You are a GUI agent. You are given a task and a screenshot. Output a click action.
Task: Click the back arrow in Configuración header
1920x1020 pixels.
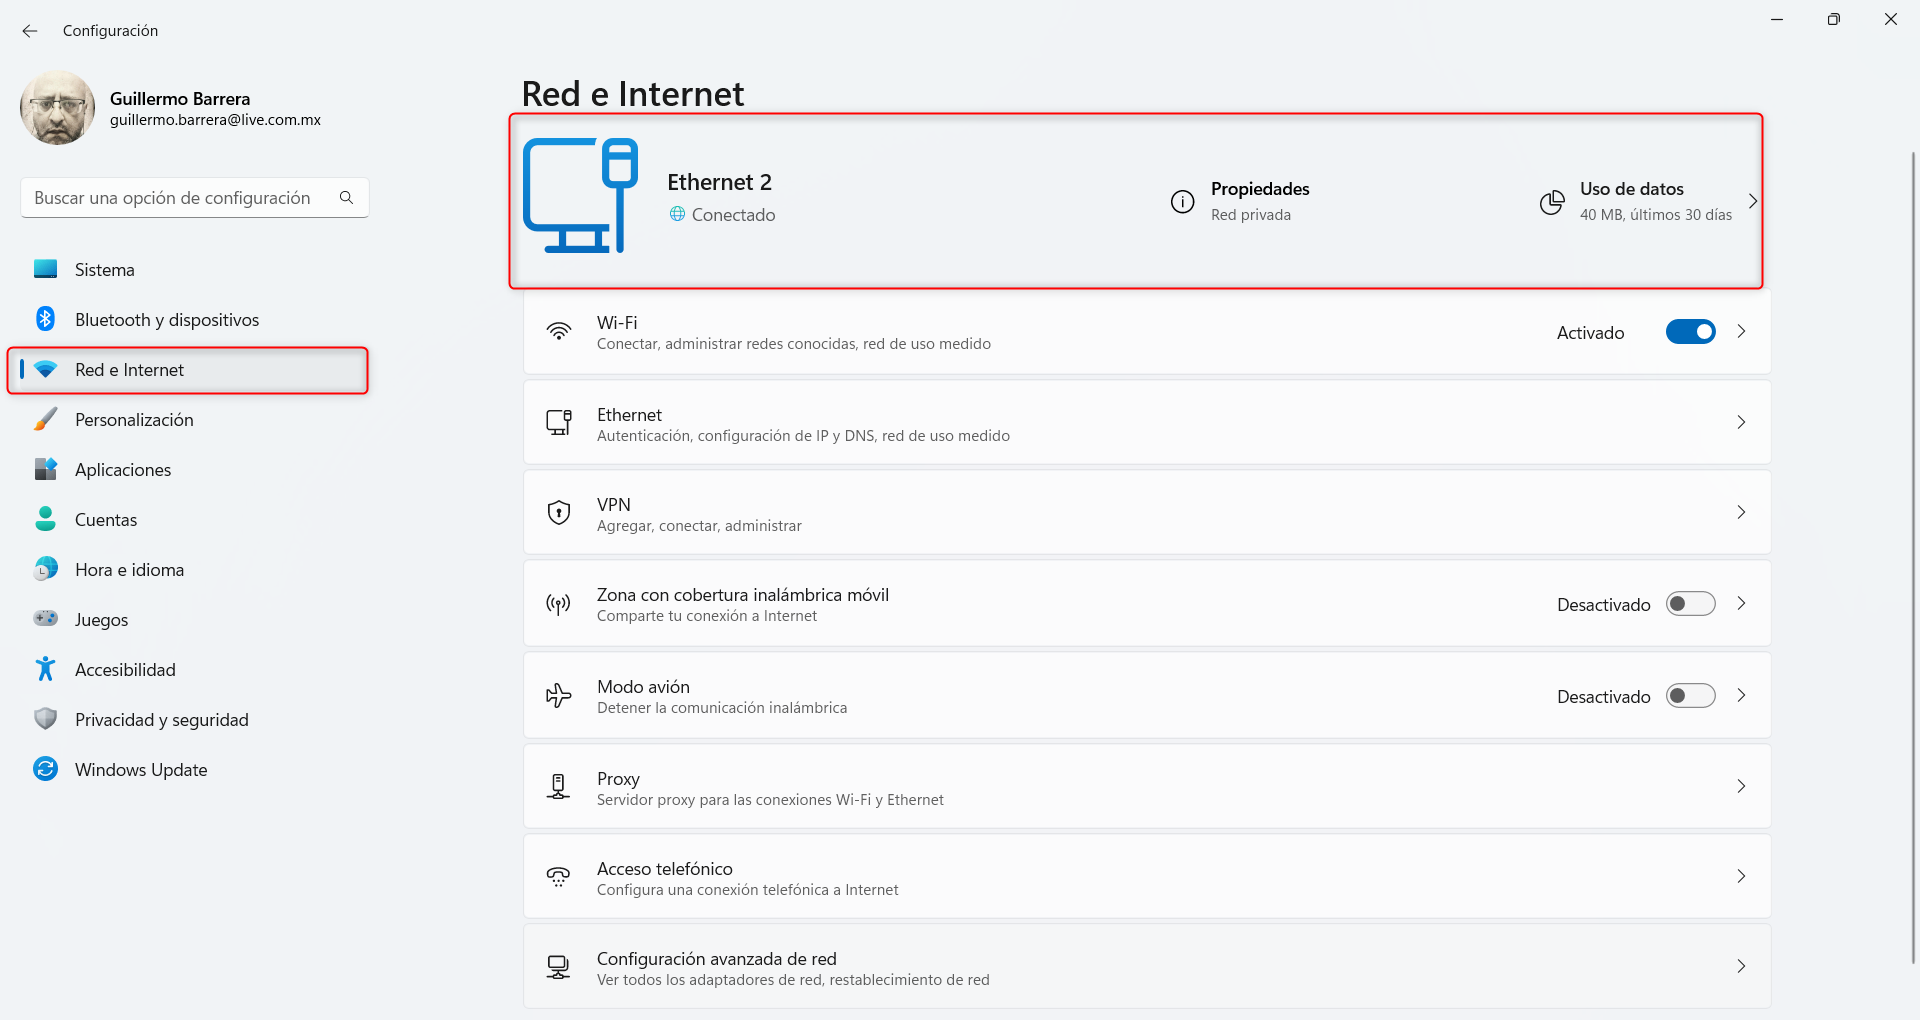(30, 31)
